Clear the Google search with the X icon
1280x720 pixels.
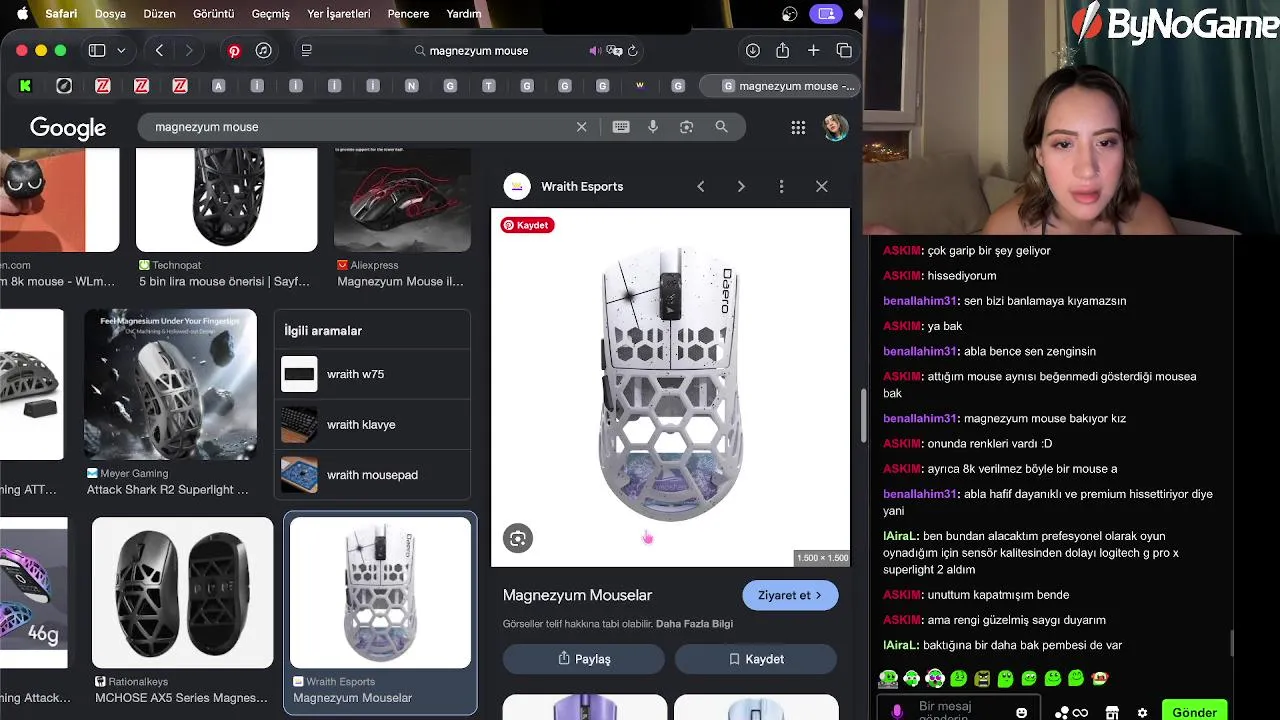point(581,127)
